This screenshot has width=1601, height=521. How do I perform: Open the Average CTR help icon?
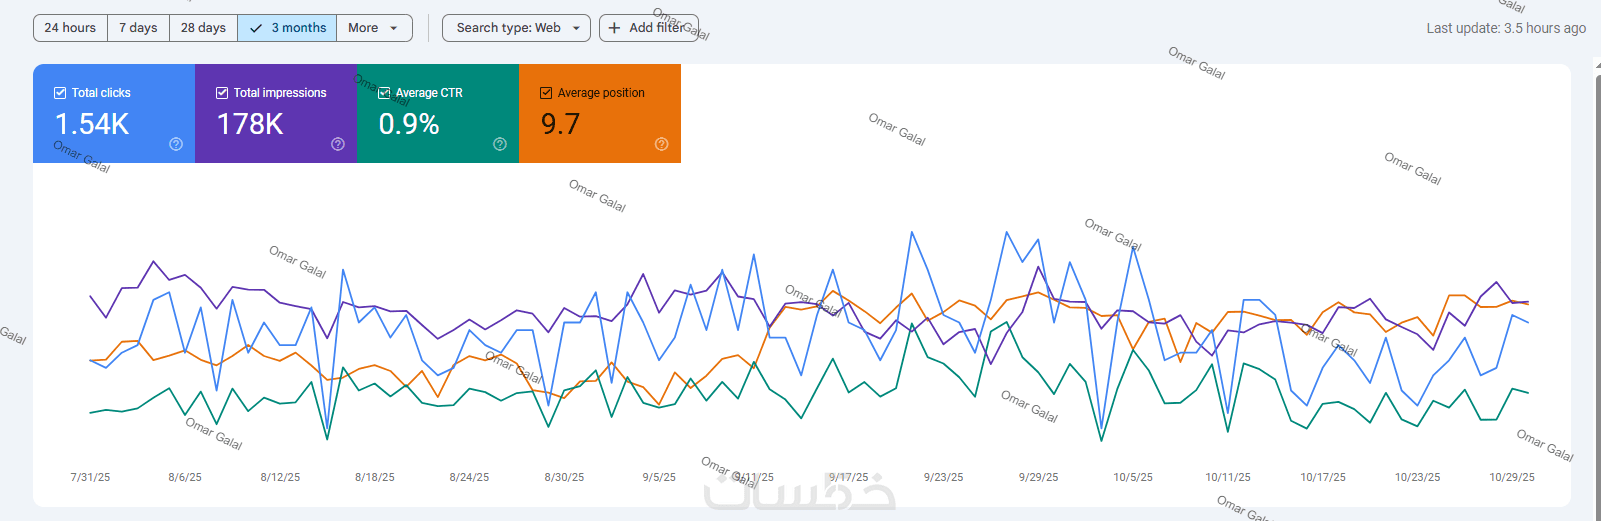(x=500, y=144)
